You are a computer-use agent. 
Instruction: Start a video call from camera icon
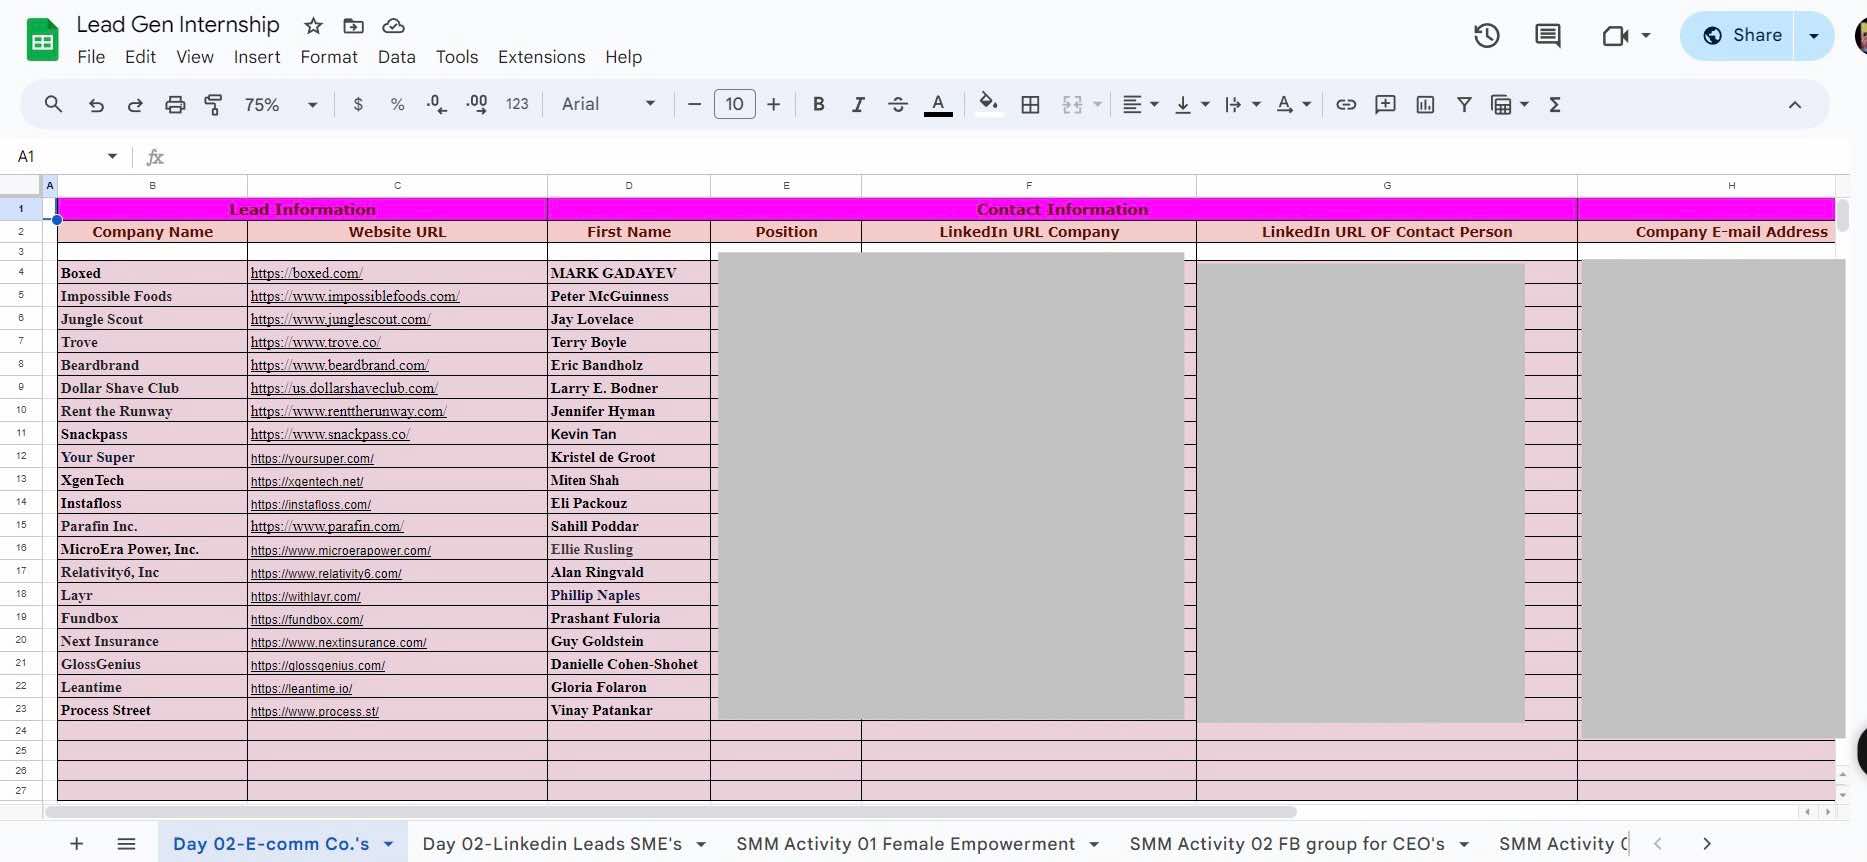[1616, 36]
